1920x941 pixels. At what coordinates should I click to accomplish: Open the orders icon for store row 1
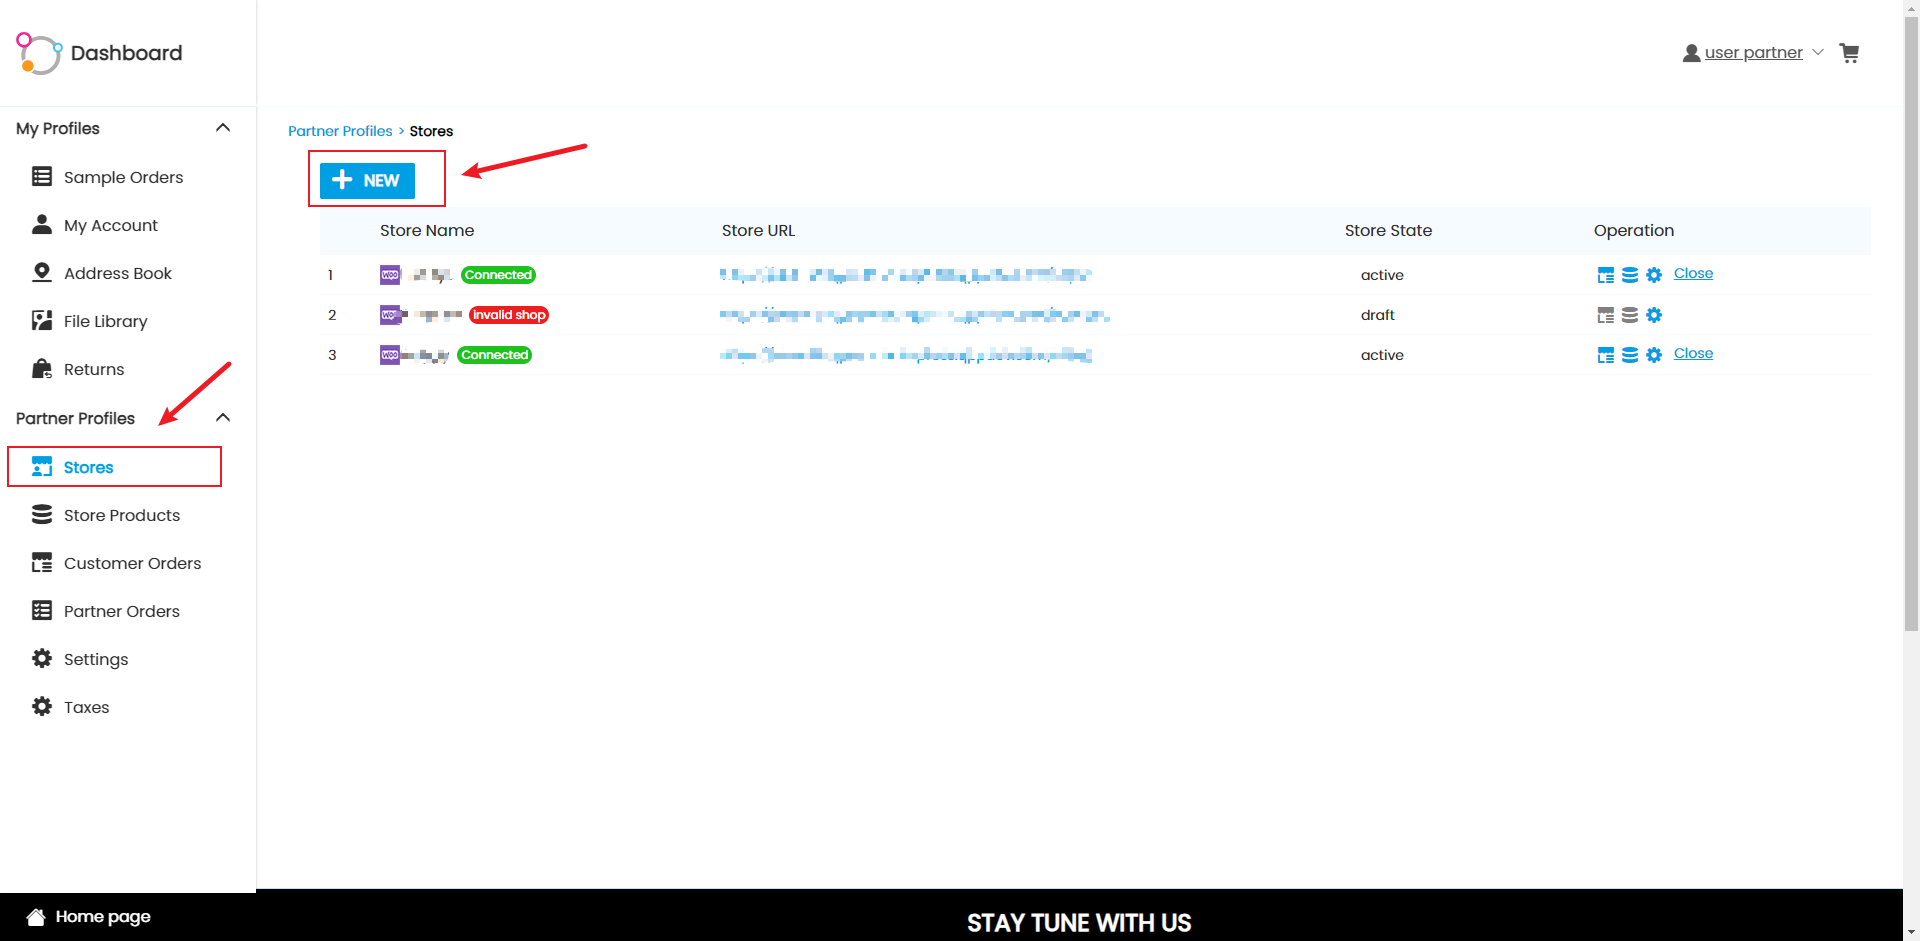(x=1606, y=274)
